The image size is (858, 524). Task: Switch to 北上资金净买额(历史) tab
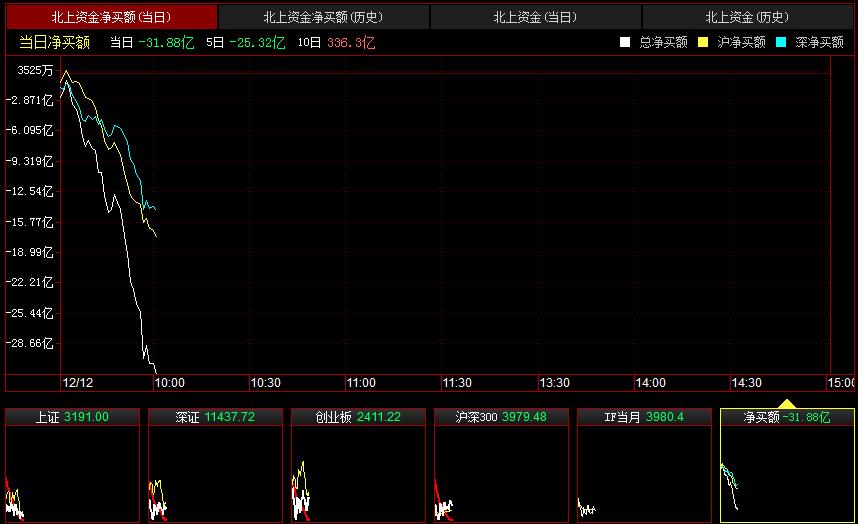pyautogui.click(x=323, y=17)
